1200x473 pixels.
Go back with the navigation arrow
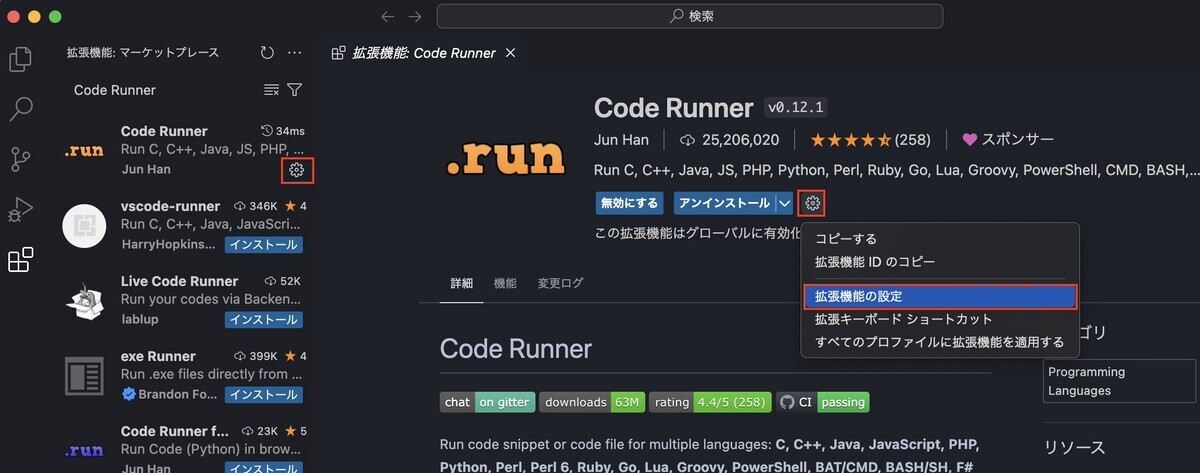coord(388,16)
